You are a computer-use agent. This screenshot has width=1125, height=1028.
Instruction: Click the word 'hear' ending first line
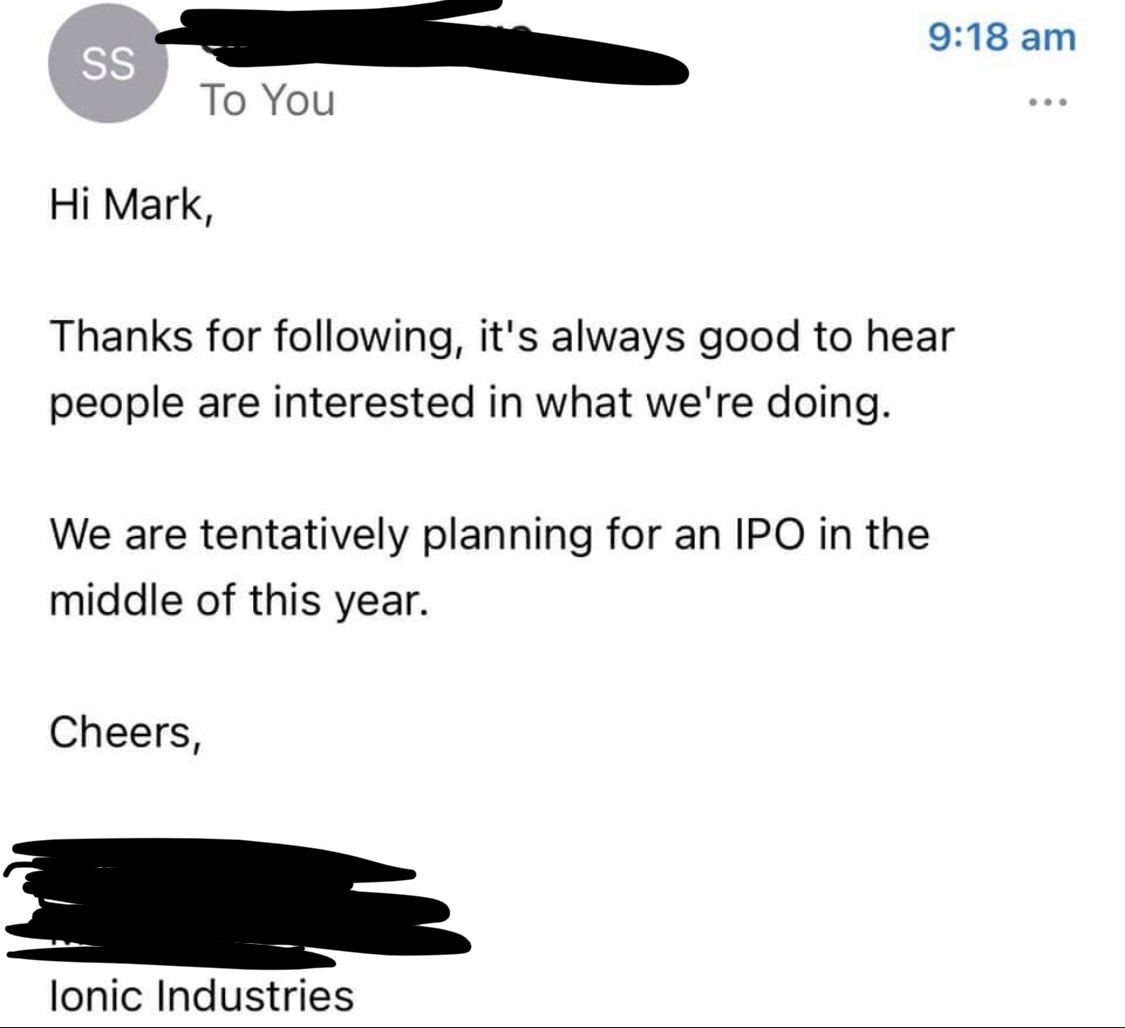click(x=910, y=336)
